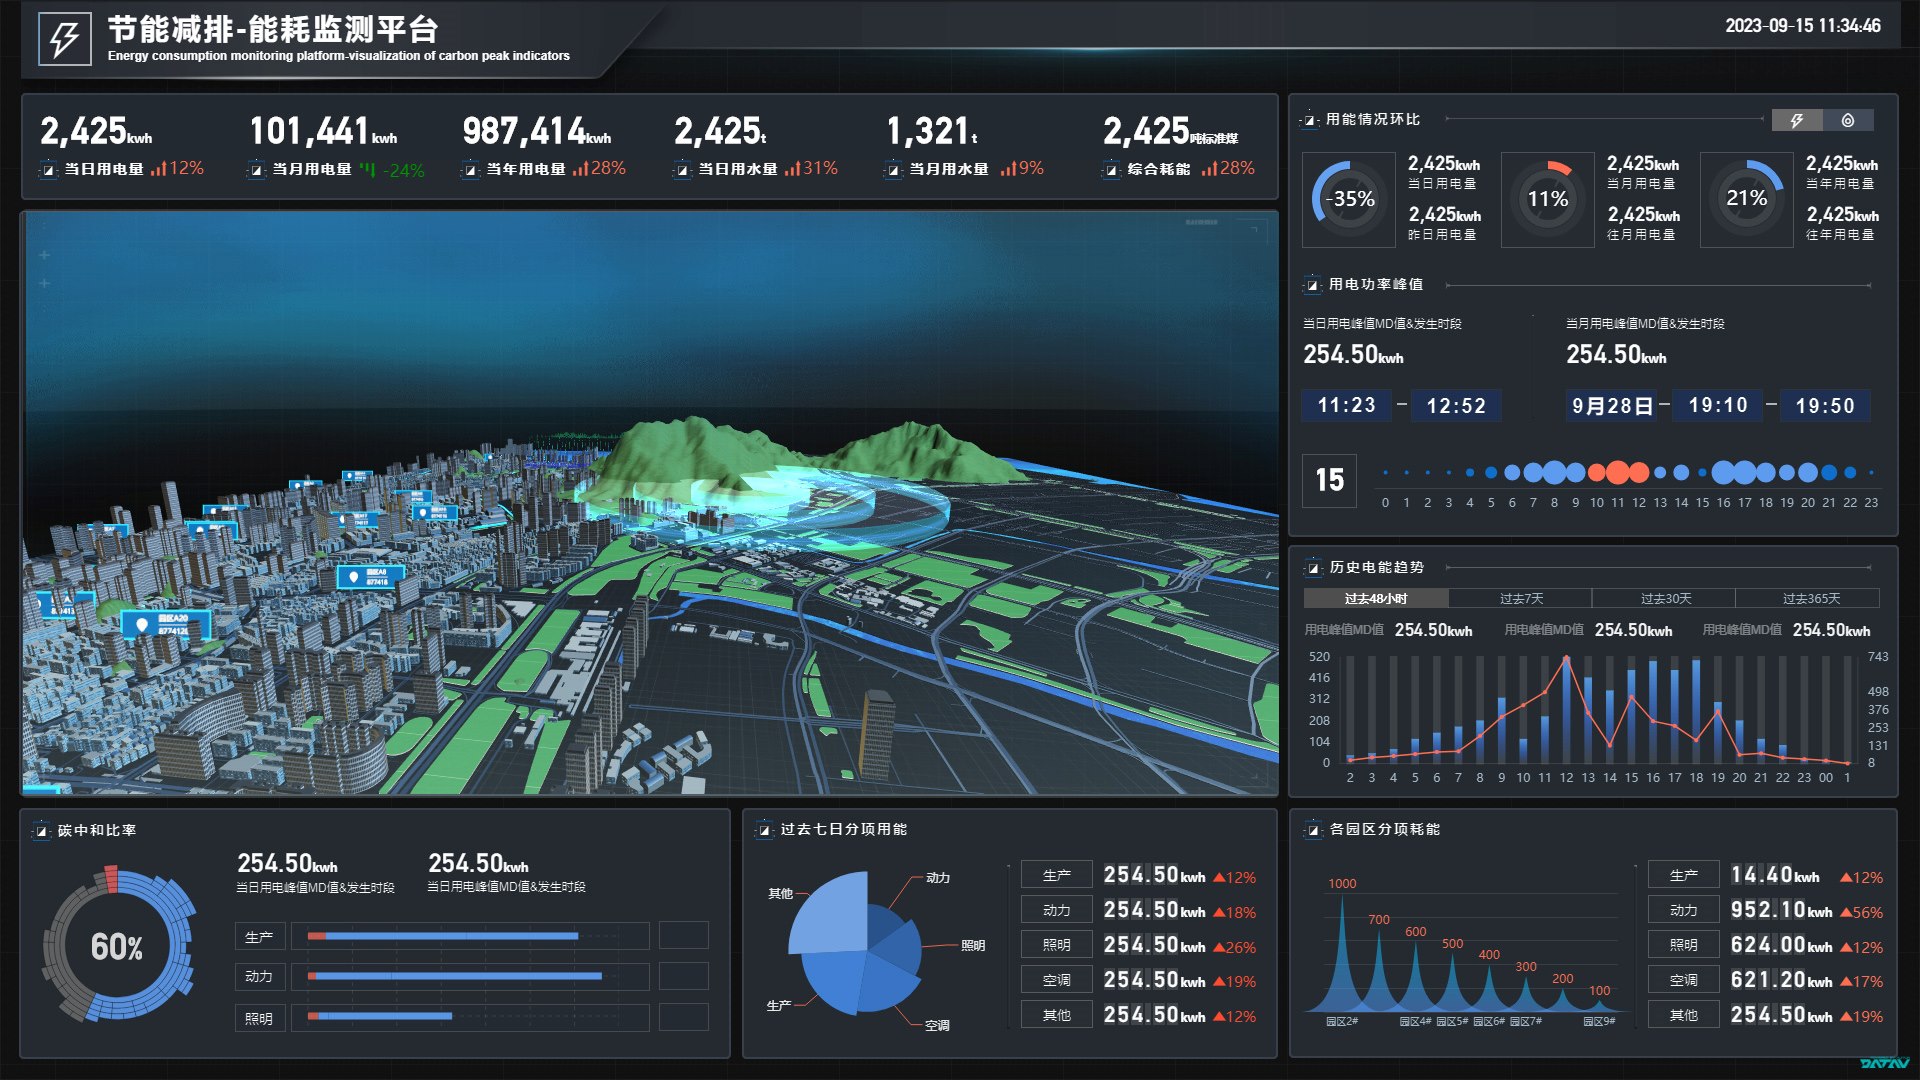
Task: Select the 过去7天 tab
Action: [x=1520, y=598]
